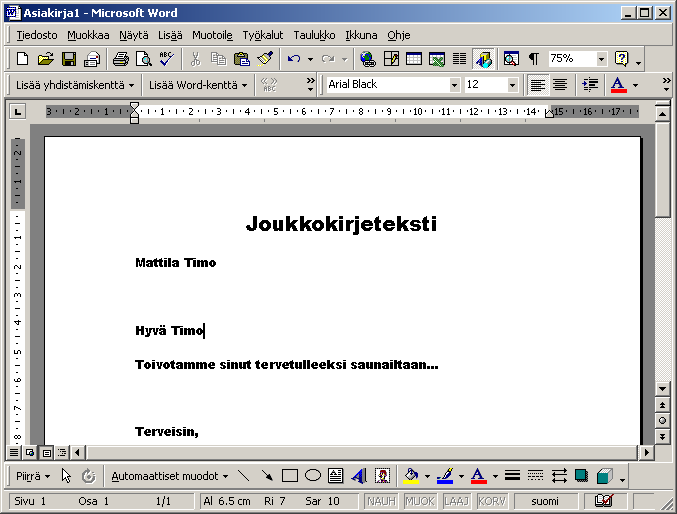Image resolution: width=677 pixels, height=514 pixels.
Task: Toggle the KORV status bar indicator
Action: (492, 501)
